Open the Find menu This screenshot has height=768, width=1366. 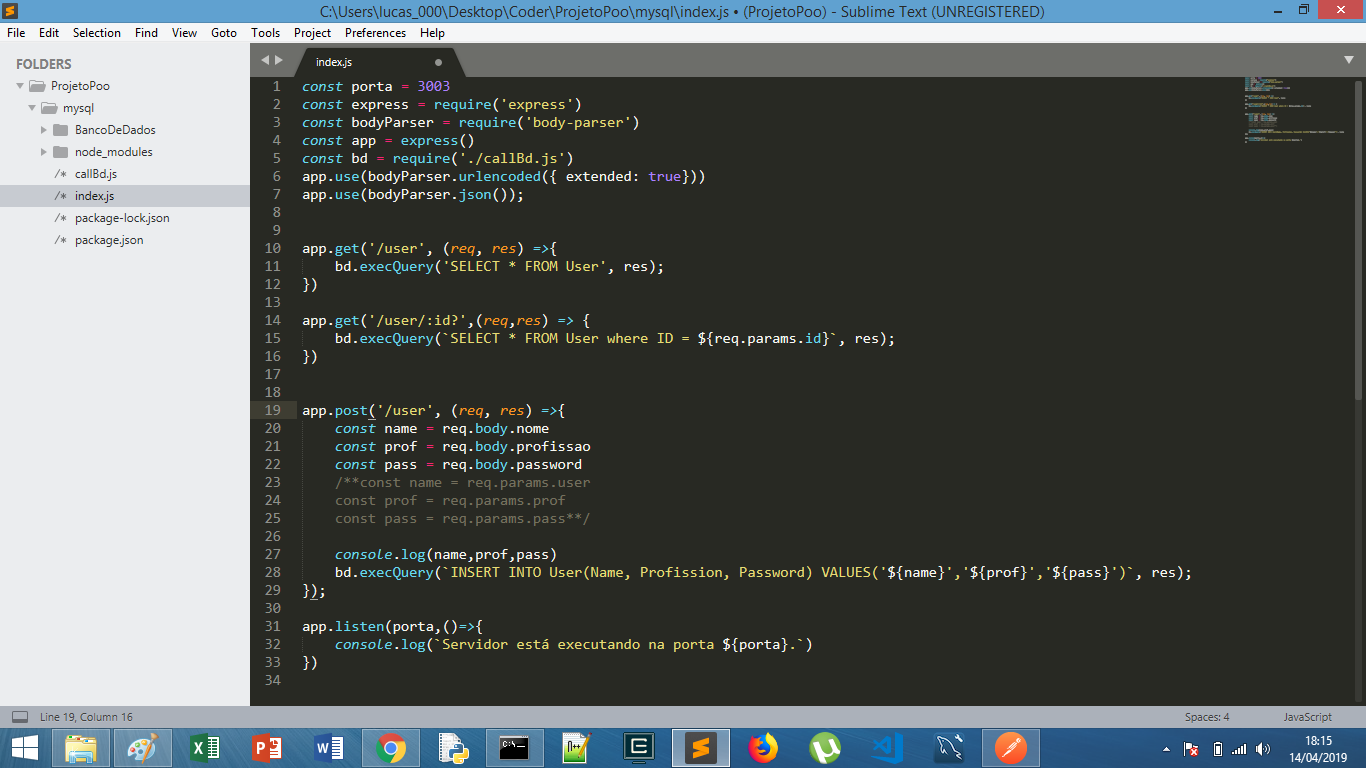[x=146, y=33]
